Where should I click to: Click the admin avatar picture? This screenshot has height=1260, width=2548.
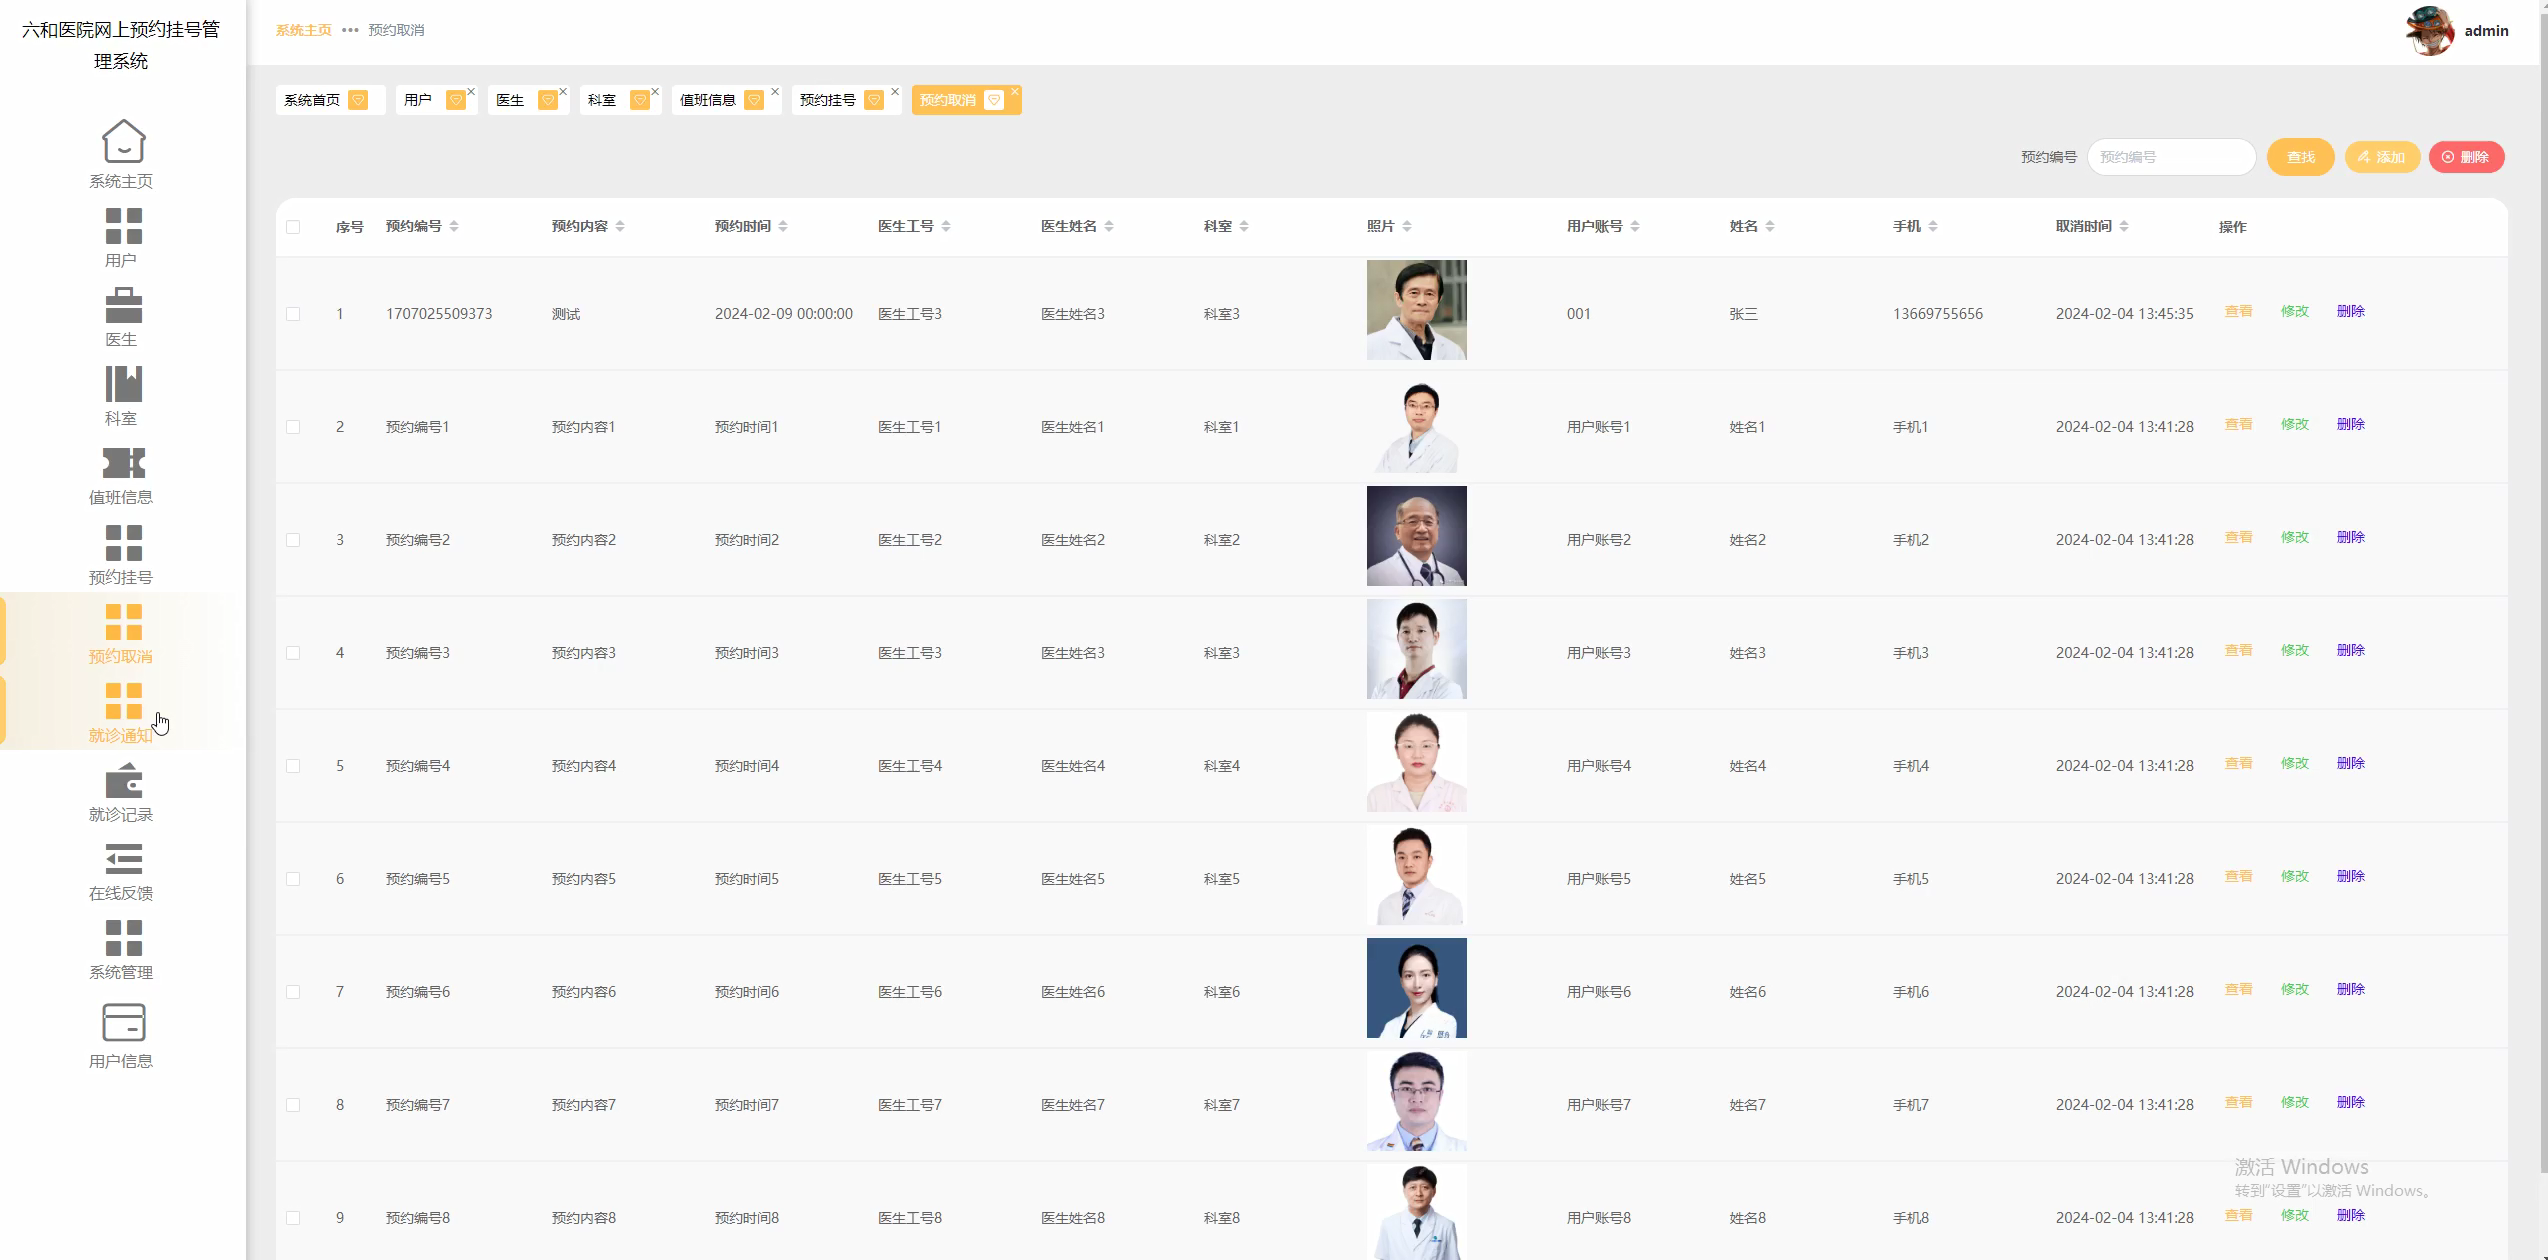2430,30
